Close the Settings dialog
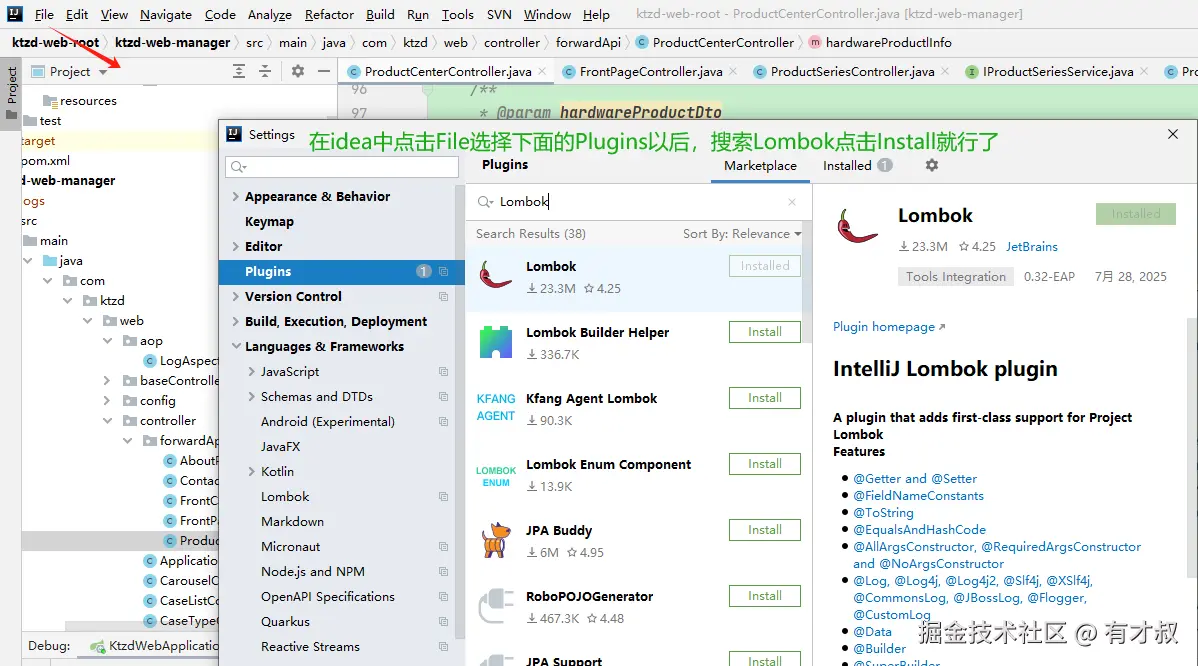The height and width of the screenshot is (666, 1198). pyautogui.click(x=1173, y=134)
